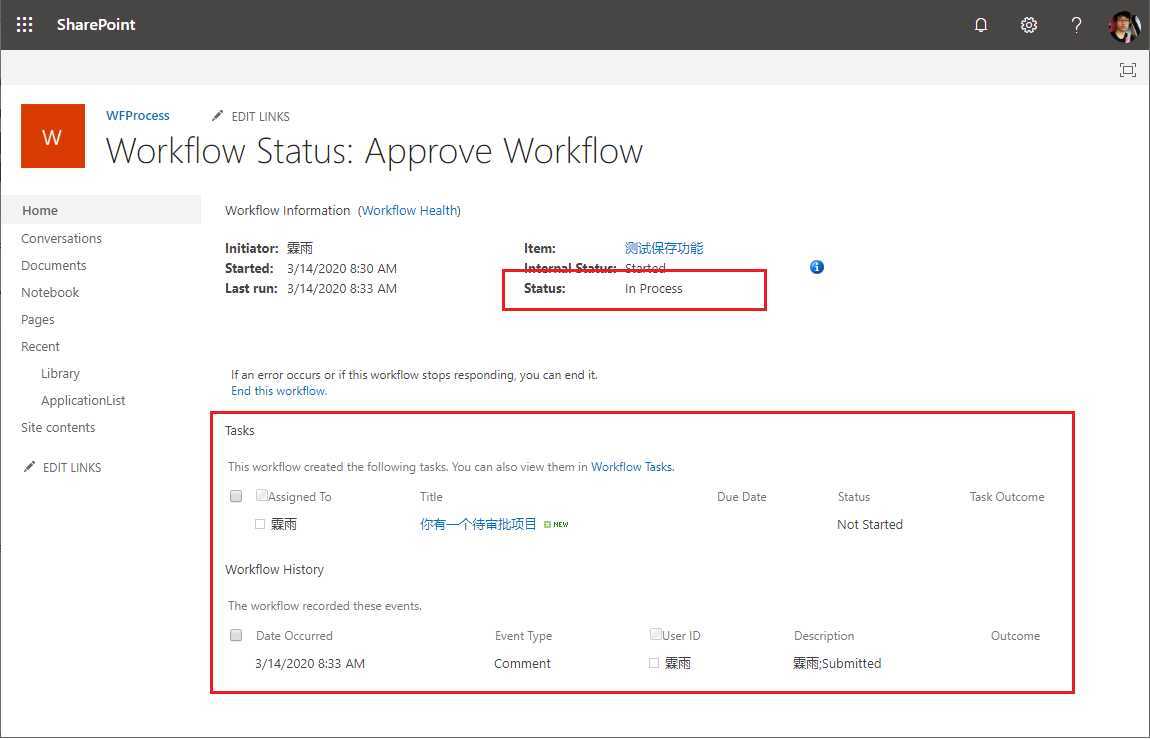Open the 你有一个待审批项目 task link
Image resolution: width=1150 pixels, height=739 pixels.
(478, 524)
